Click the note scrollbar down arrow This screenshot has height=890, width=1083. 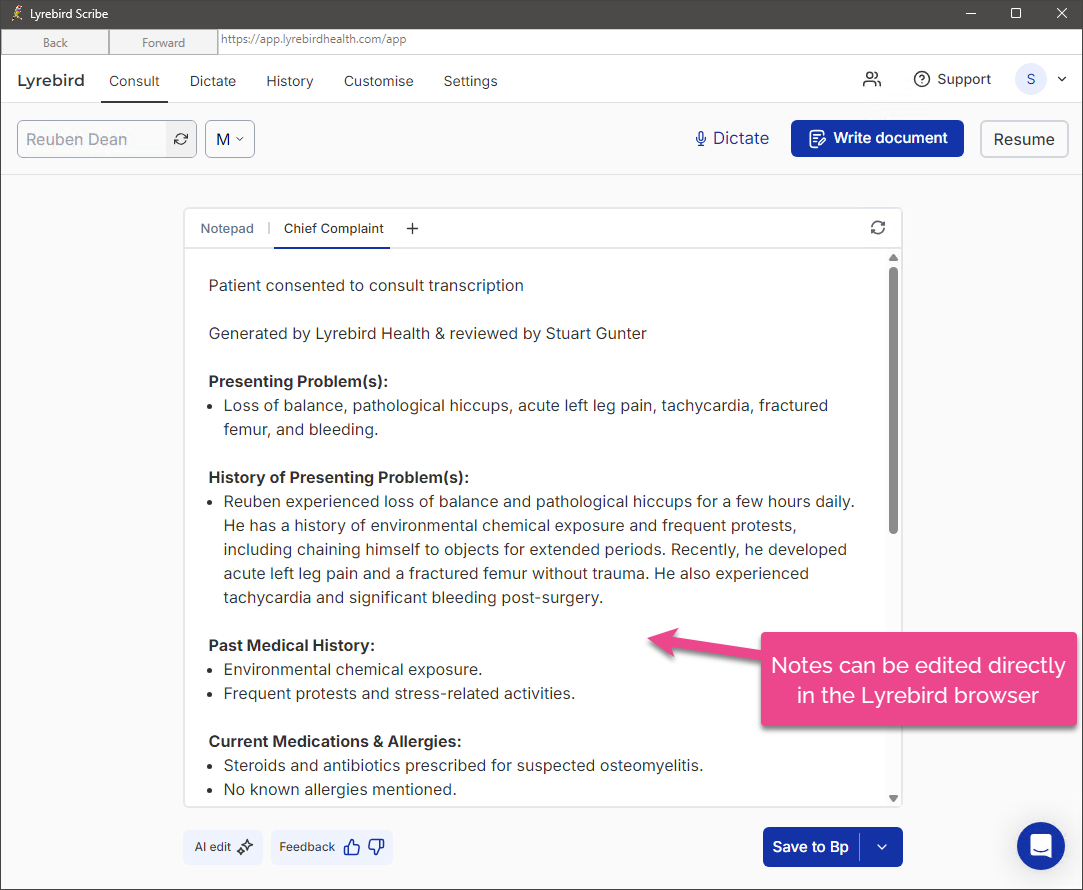tap(893, 798)
